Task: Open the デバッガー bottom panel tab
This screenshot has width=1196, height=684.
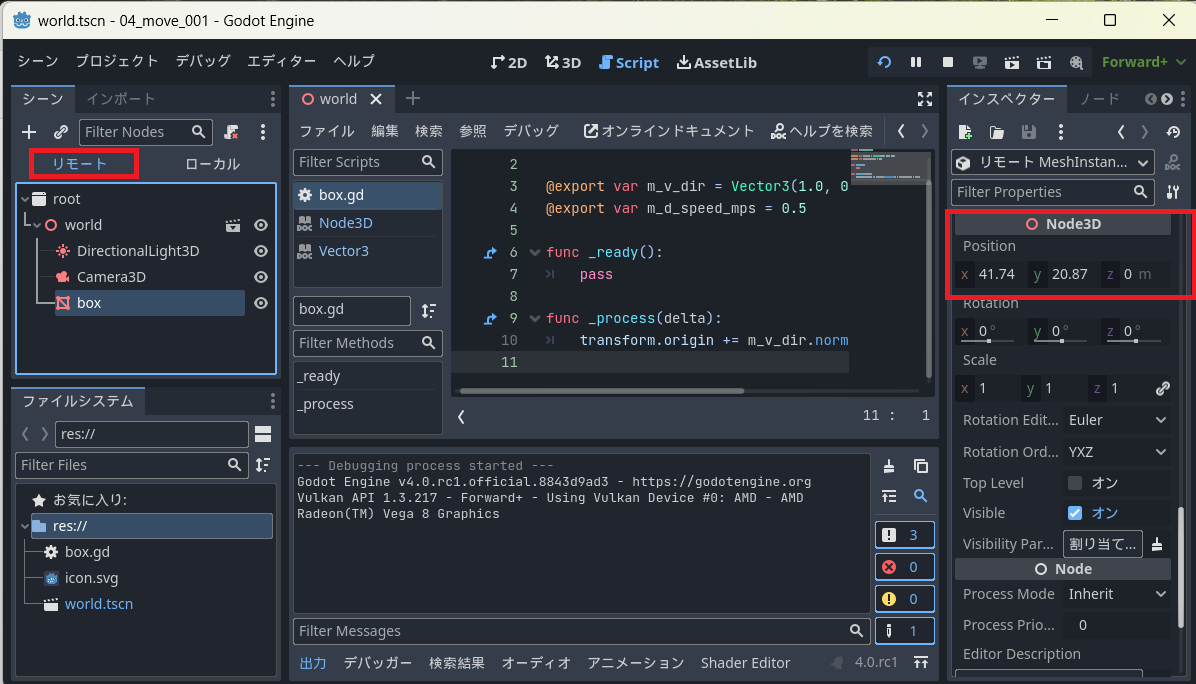Action: (x=378, y=663)
